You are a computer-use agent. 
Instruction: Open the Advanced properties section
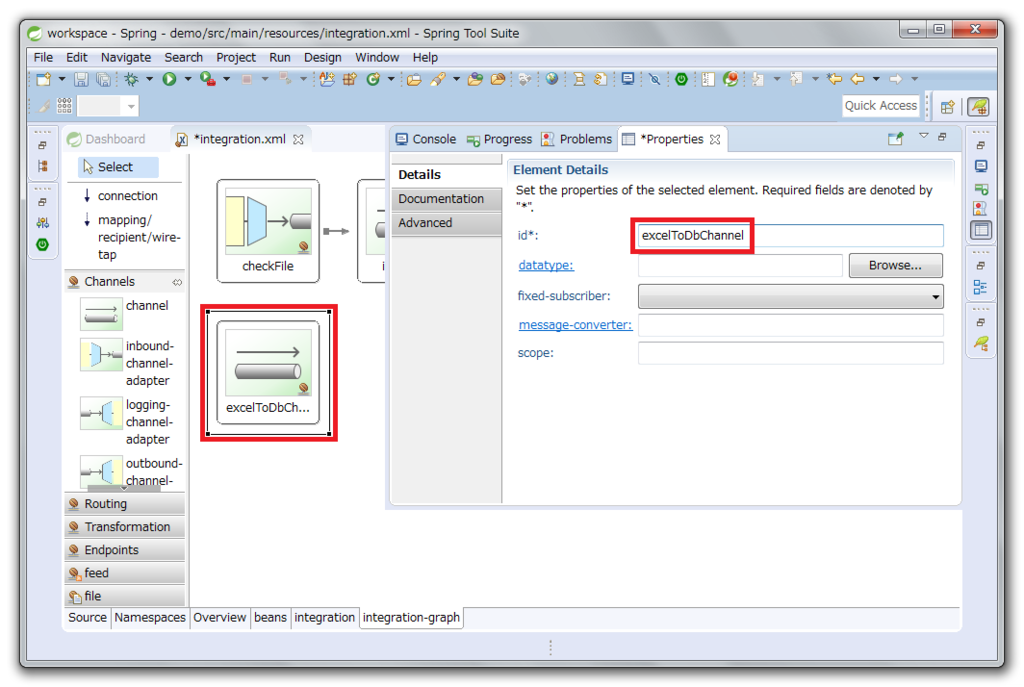pos(446,223)
